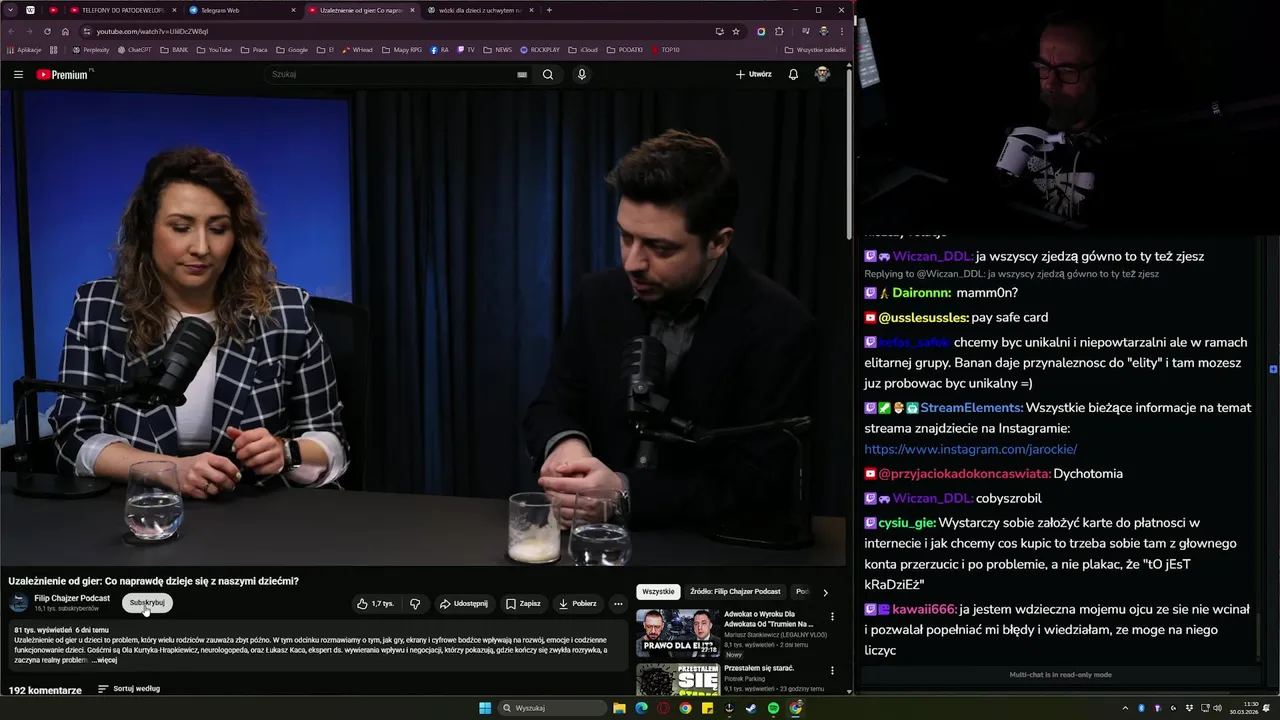Open the Praca bookmarks folder
The height and width of the screenshot is (720, 1280).
[254, 49]
